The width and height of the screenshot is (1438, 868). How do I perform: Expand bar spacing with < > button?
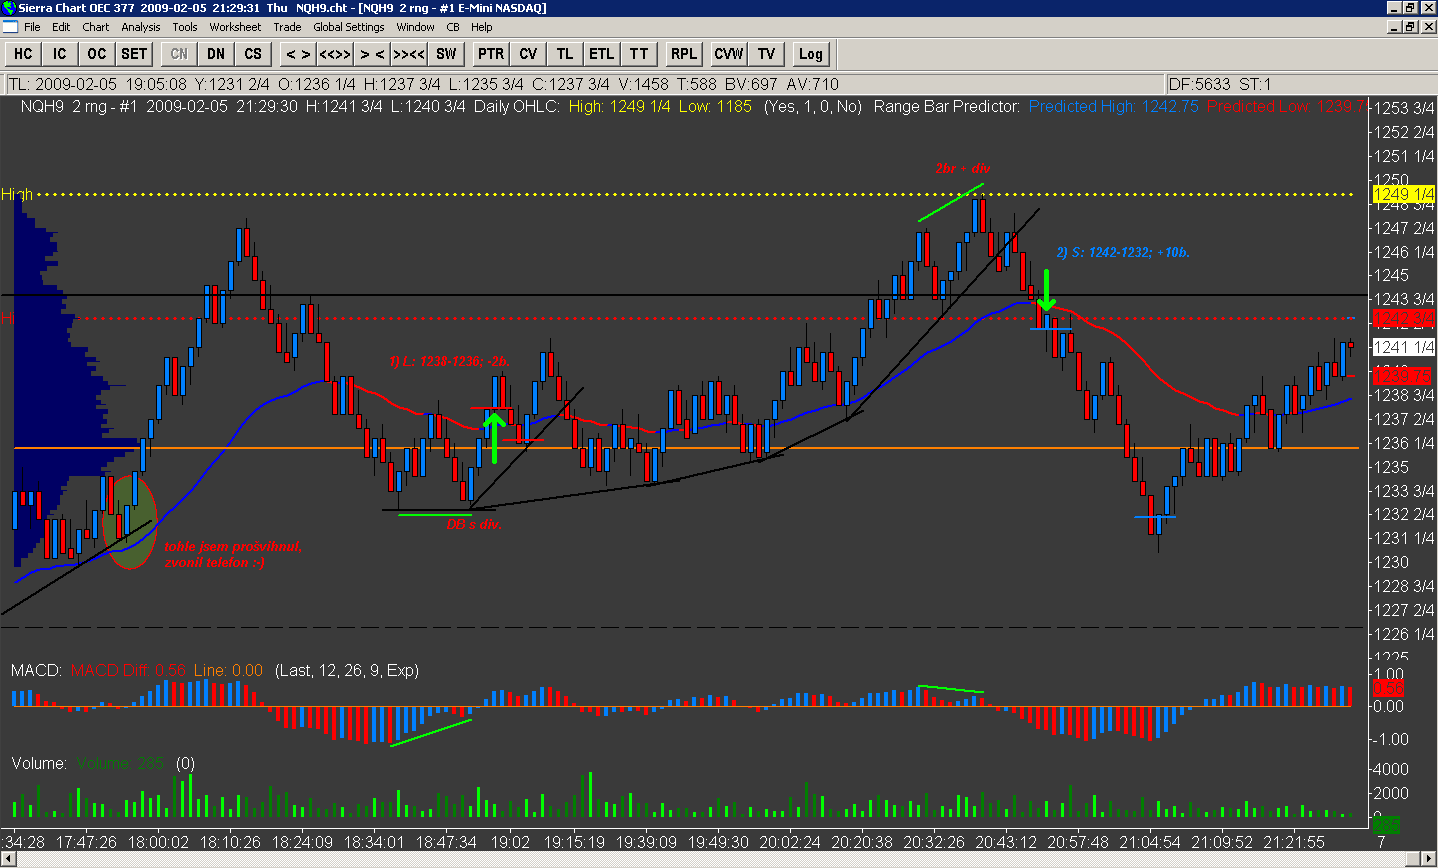[298, 54]
